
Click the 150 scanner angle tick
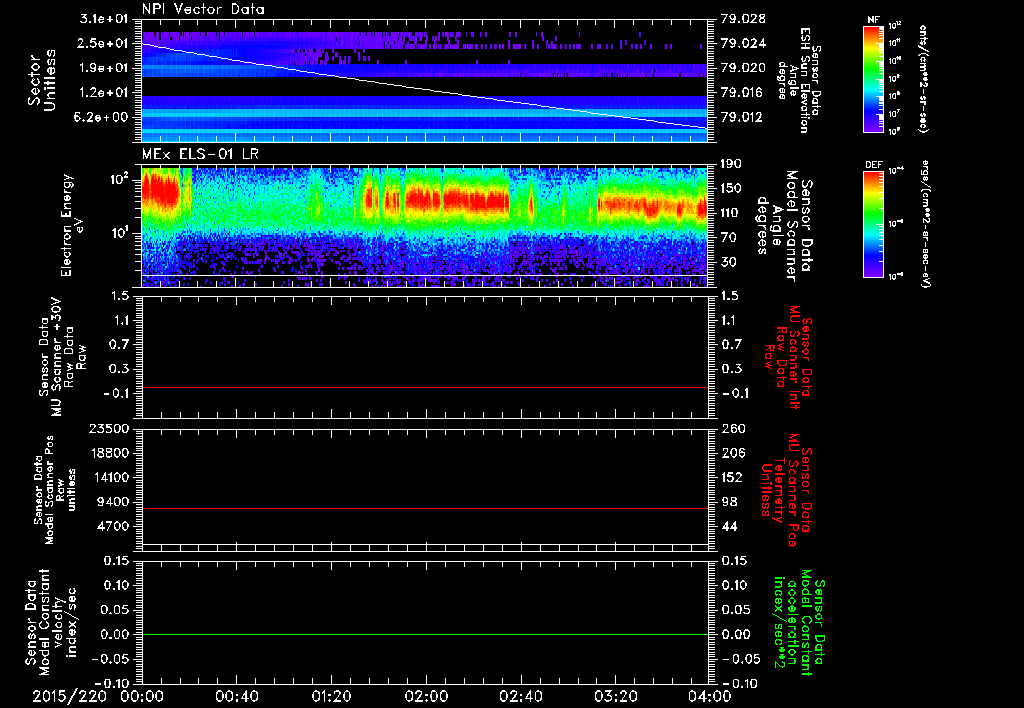(732, 189)
